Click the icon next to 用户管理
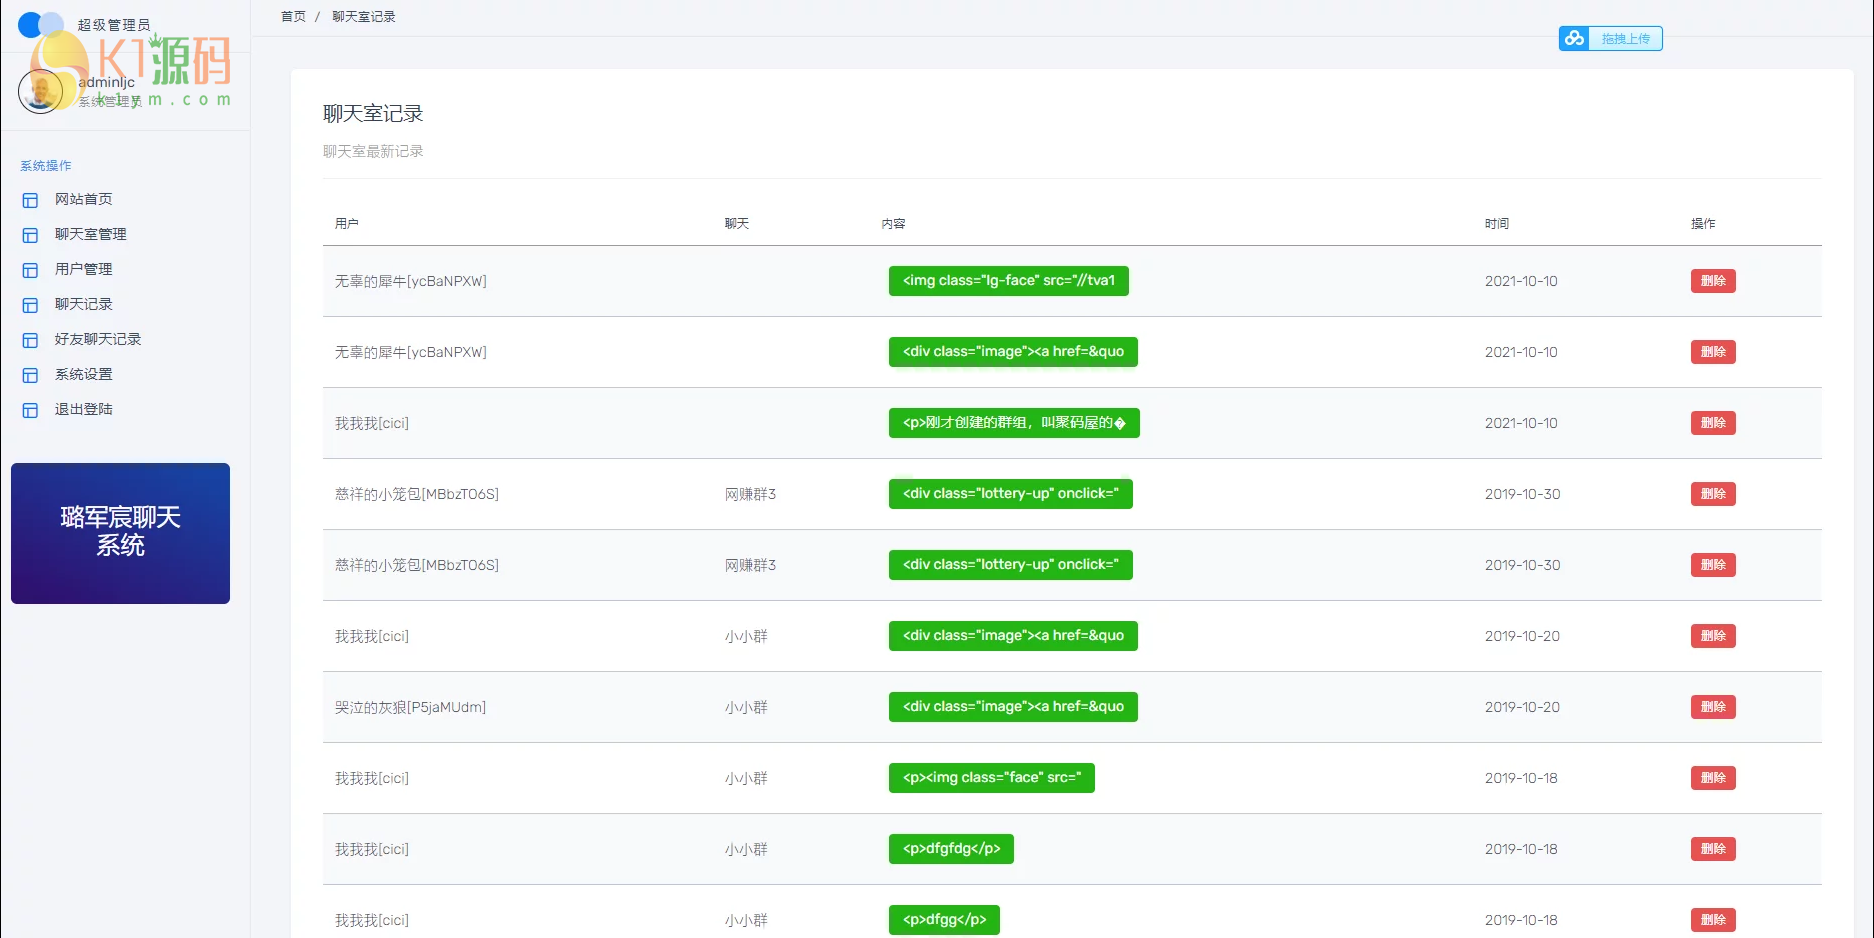This screenshot has width=1874, height=938. [30, 270]
